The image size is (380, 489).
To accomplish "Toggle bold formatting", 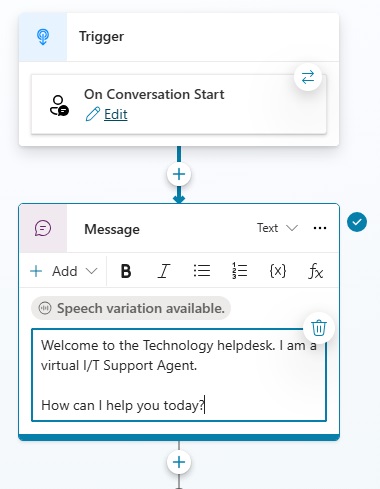I will [126, 271].
